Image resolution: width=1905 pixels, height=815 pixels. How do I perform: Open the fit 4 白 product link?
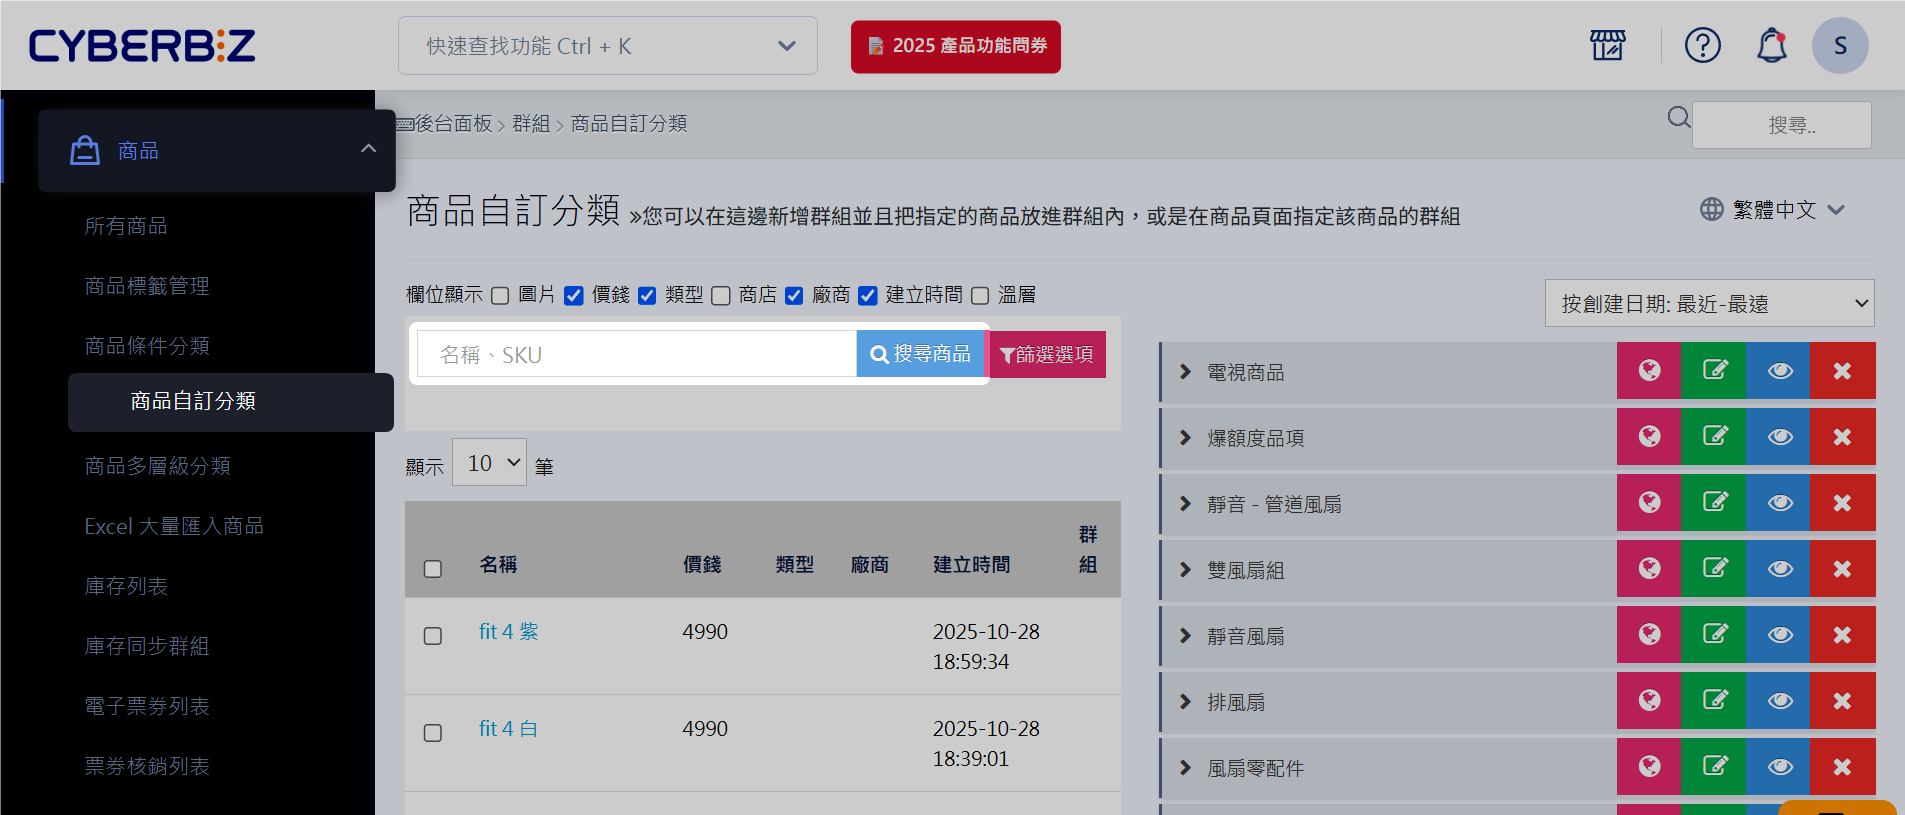[508, 729]
